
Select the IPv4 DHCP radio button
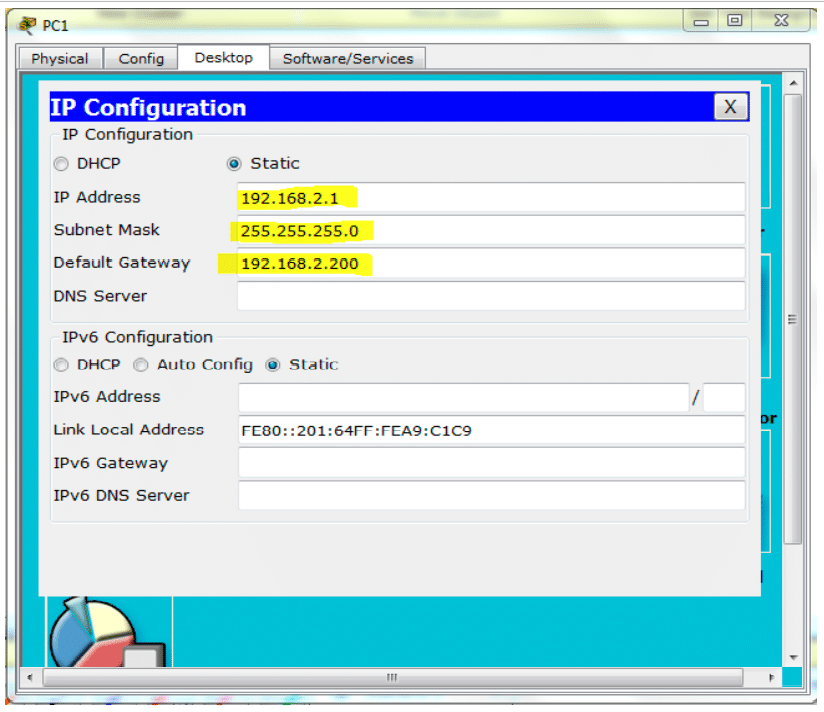click(x=61, y=164)
